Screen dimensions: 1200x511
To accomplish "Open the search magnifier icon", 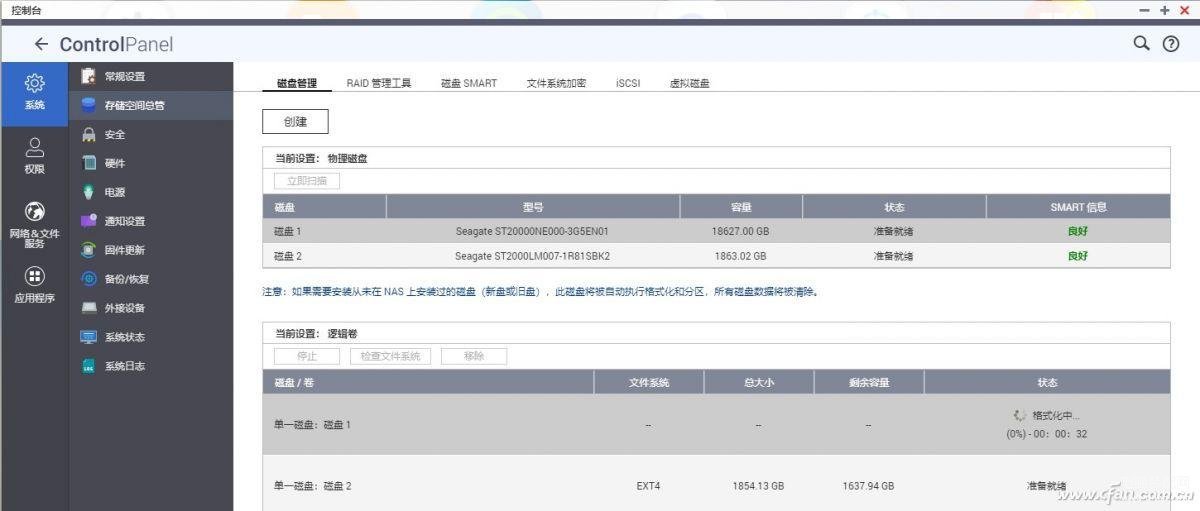I will (1141, 43).
